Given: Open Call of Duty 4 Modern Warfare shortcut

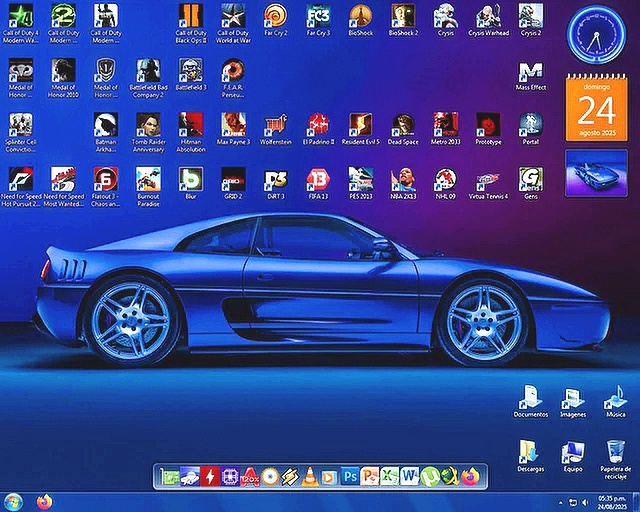Looking at the screenshot, I should coord(21,24).
